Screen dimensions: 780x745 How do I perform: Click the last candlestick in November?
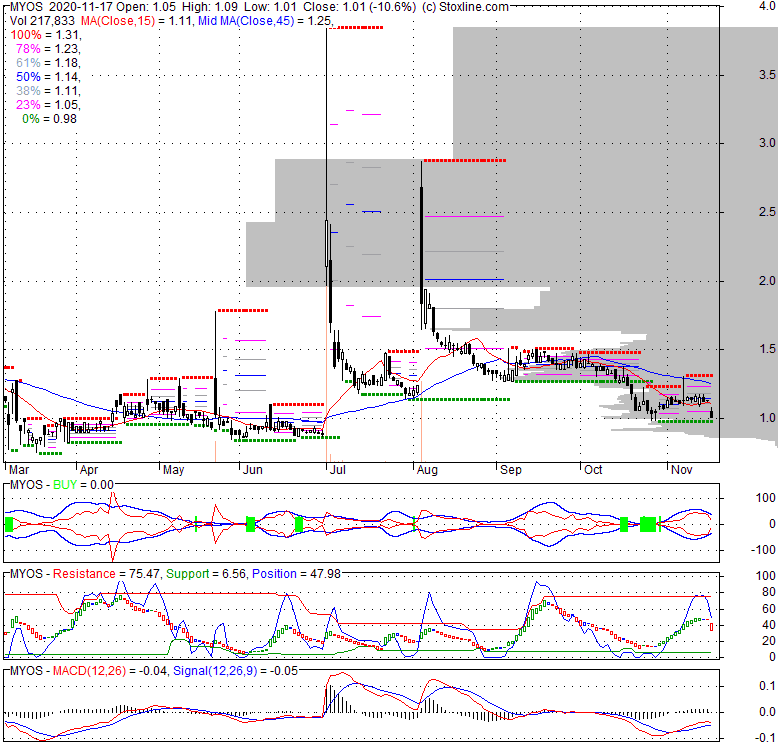712,412
